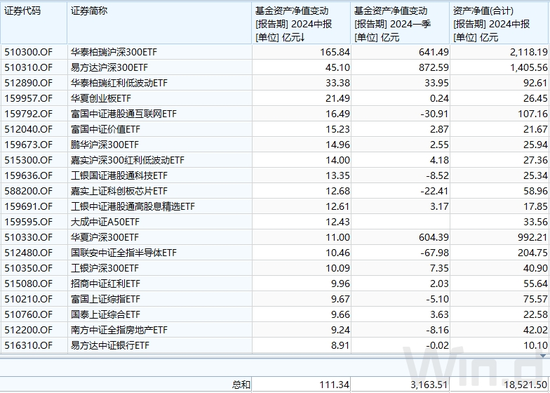Select code 159636.OF
The height and width of the screenshot is (393, 550).
click(28, 176)
